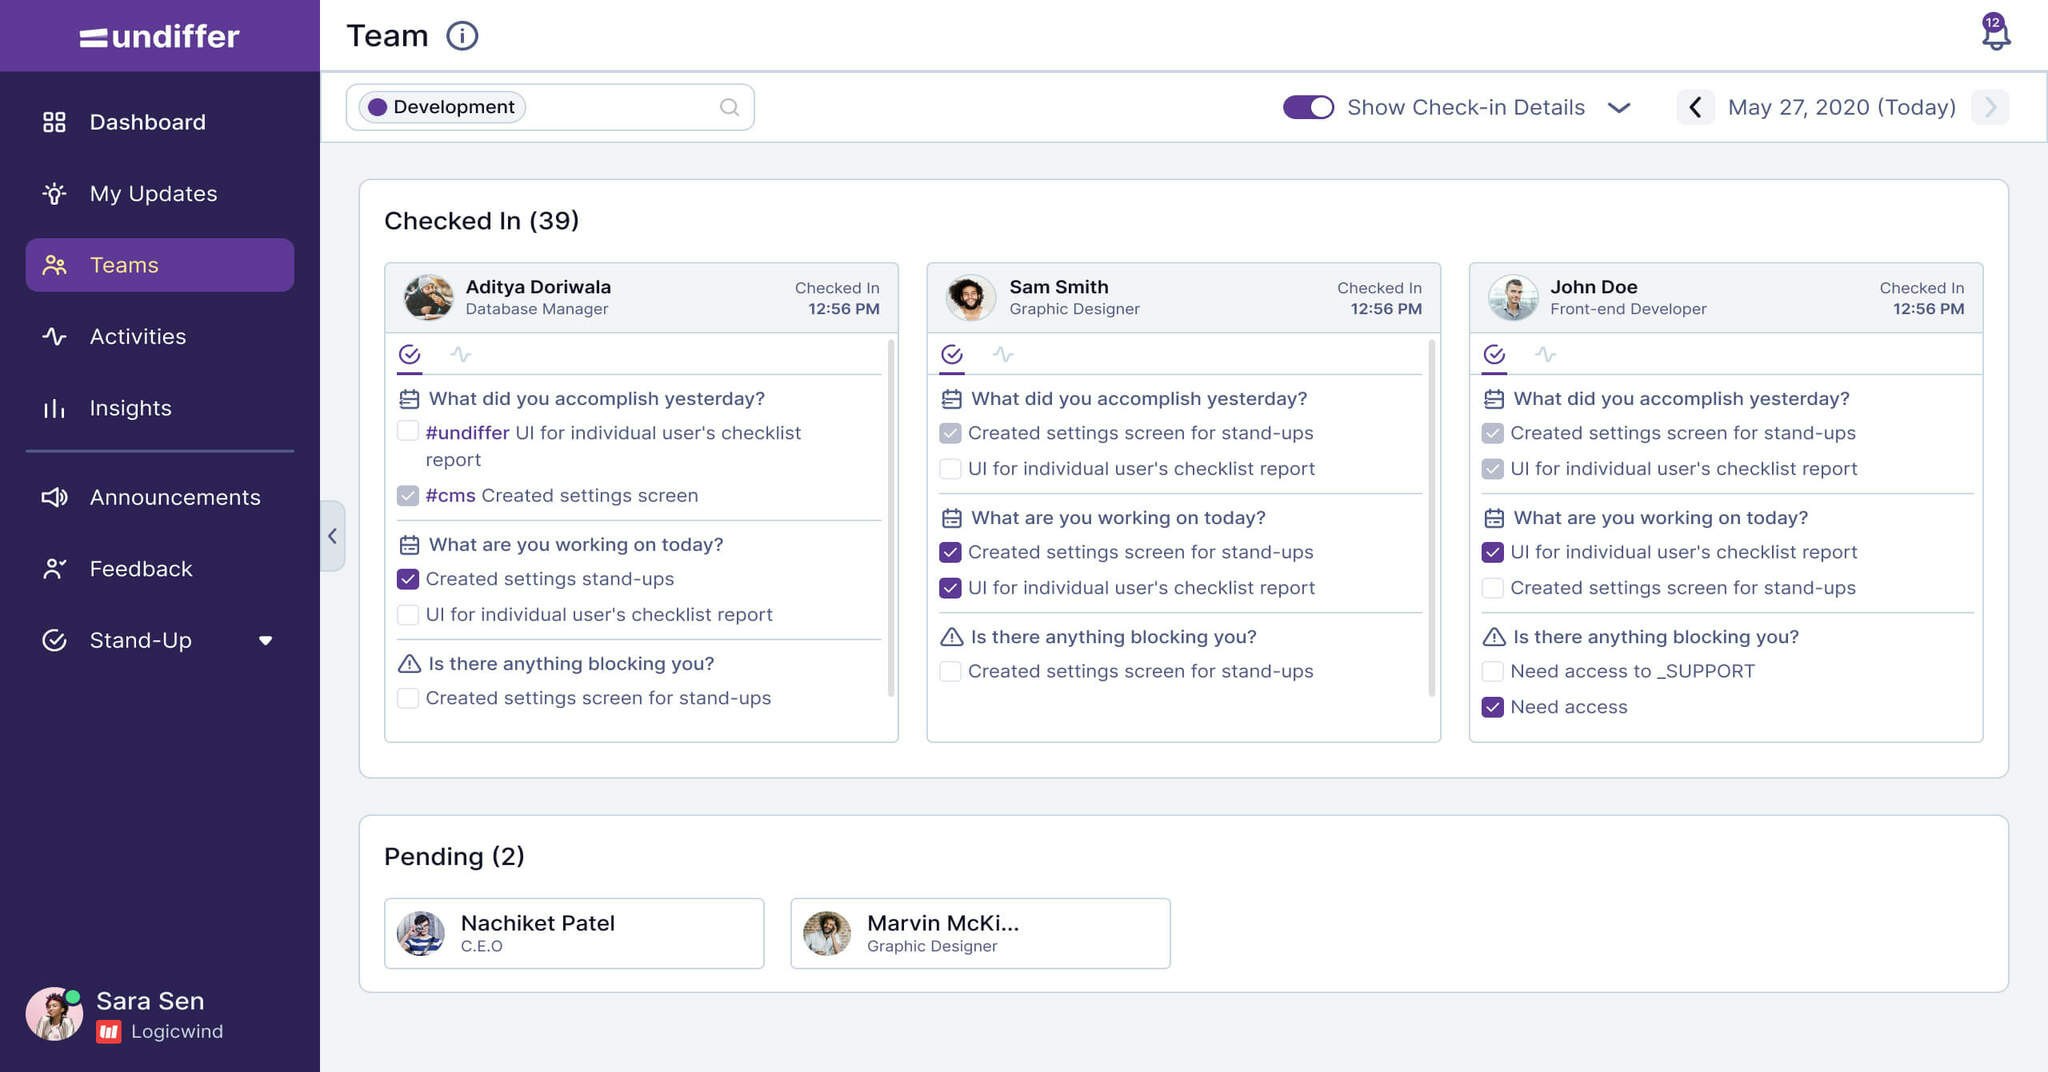Image resolution: width=2048 pixels, height=1072 pixels.
Task: Open Activities in the sidebar
Action: tap(160, 336)
